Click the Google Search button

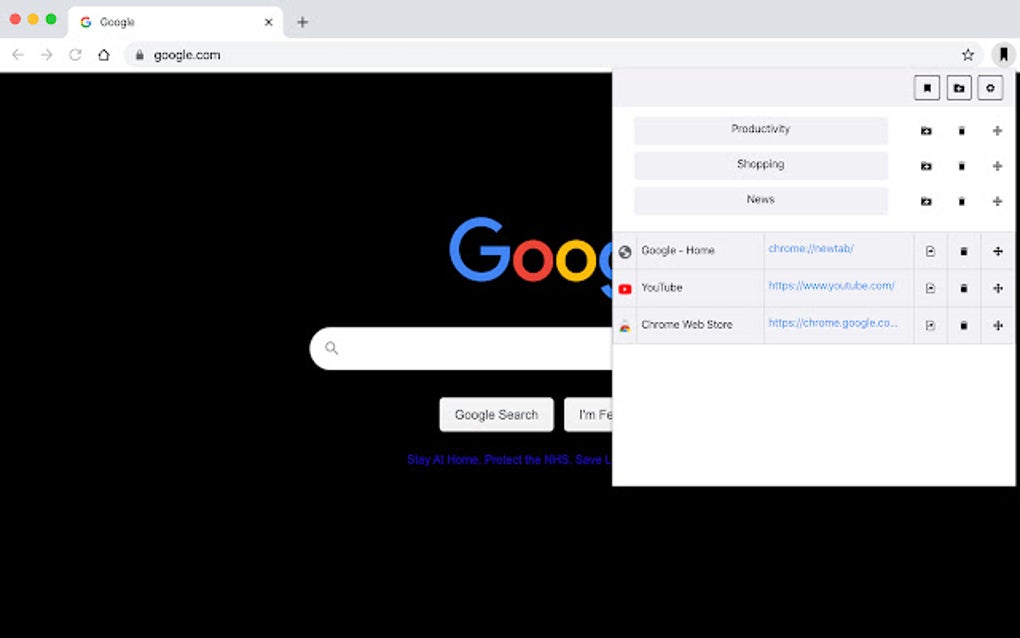point(496,414)
